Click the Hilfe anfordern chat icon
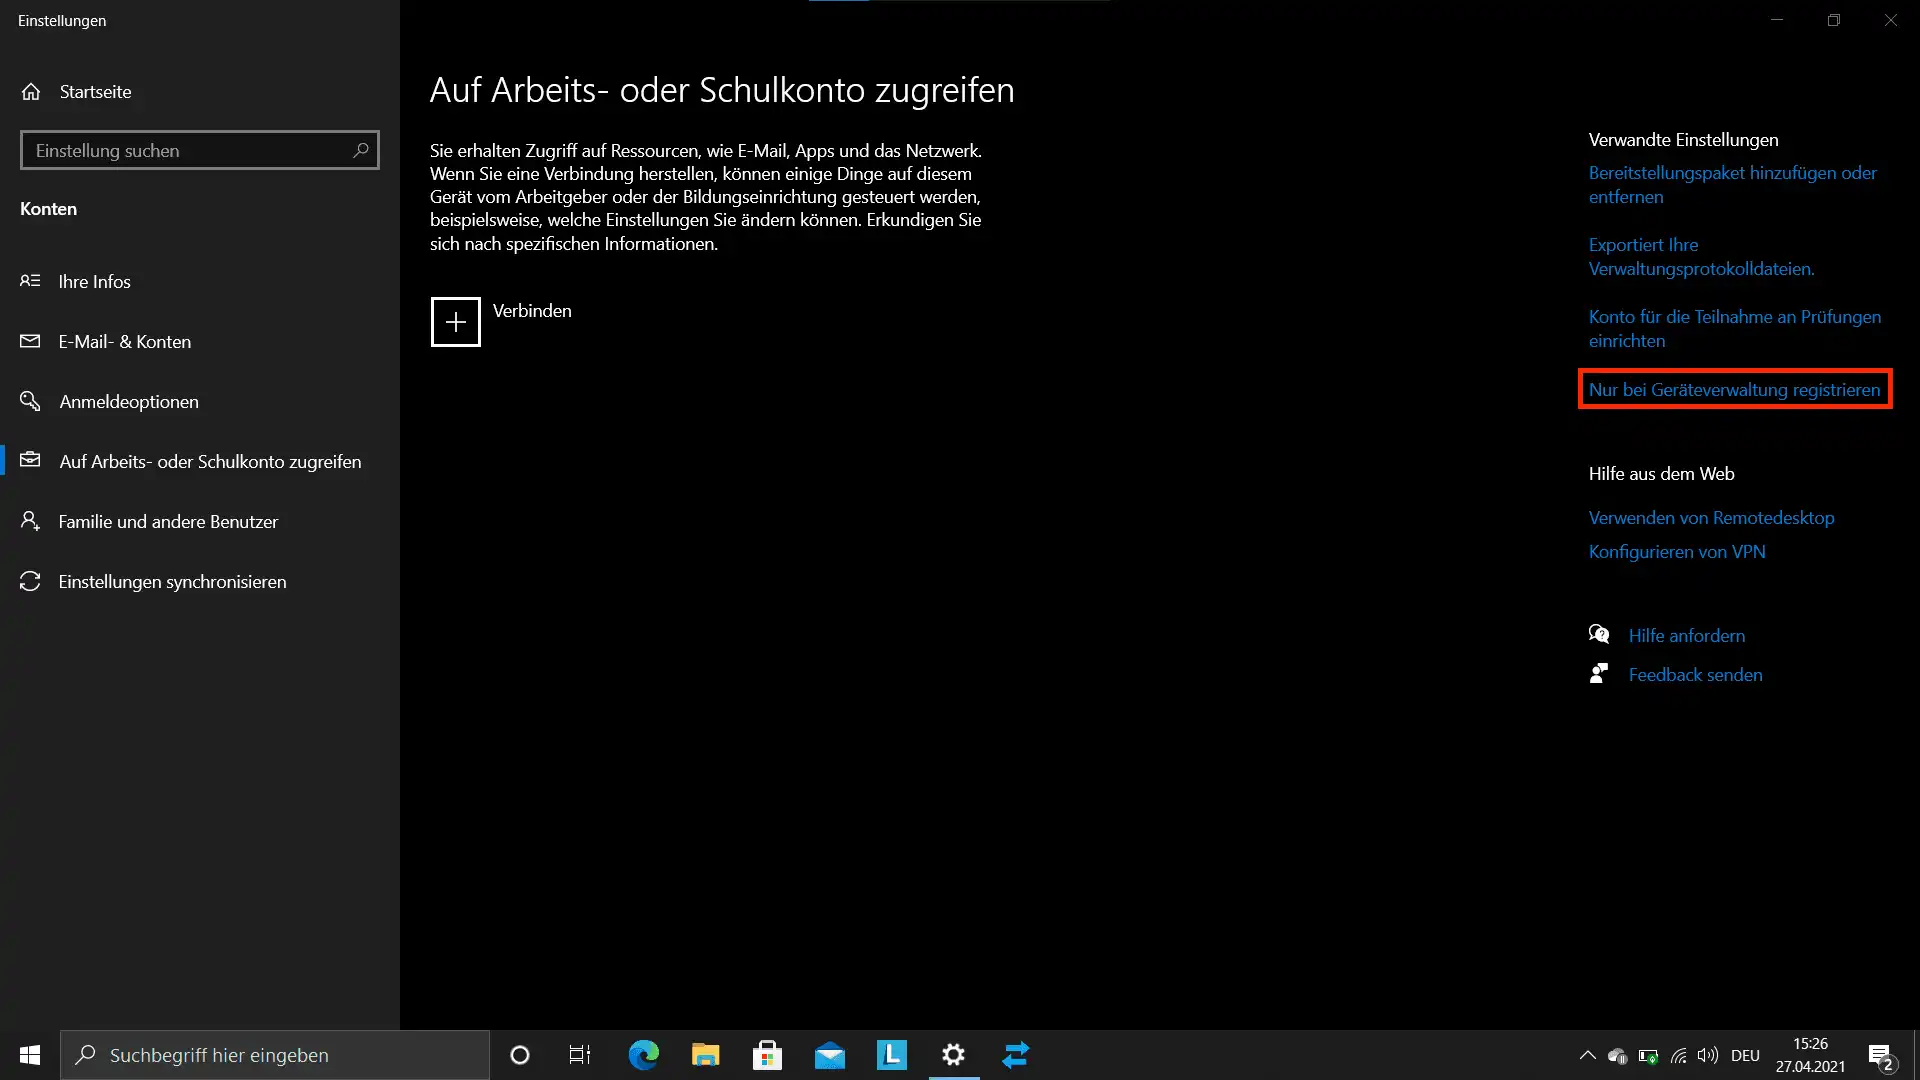This screenshot has height=1080, width=1920. coord(1599,635)
